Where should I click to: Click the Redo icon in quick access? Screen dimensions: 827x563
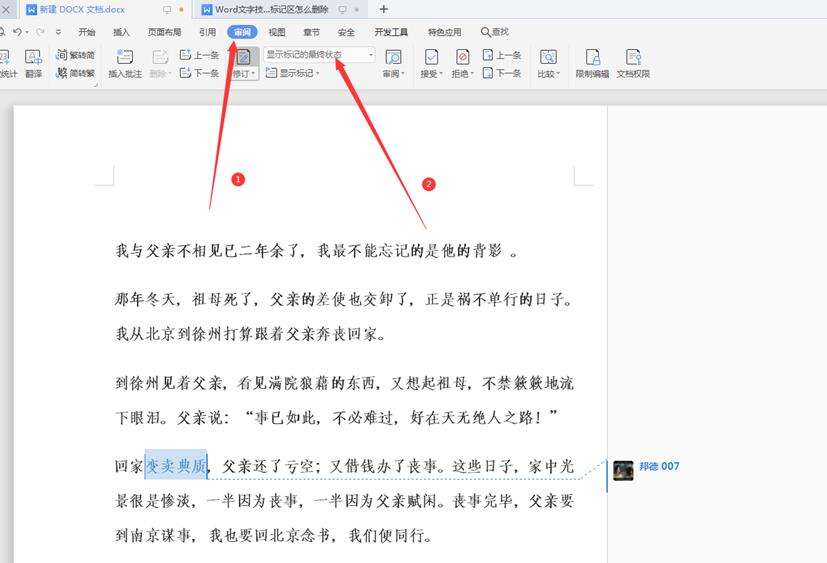tap(40, 32)
